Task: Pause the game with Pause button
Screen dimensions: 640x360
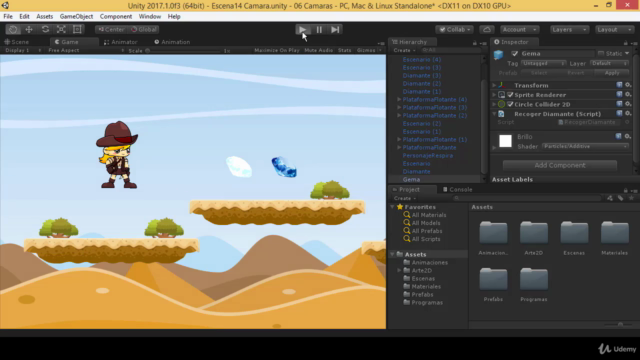Action: click(x=319, y=29)
